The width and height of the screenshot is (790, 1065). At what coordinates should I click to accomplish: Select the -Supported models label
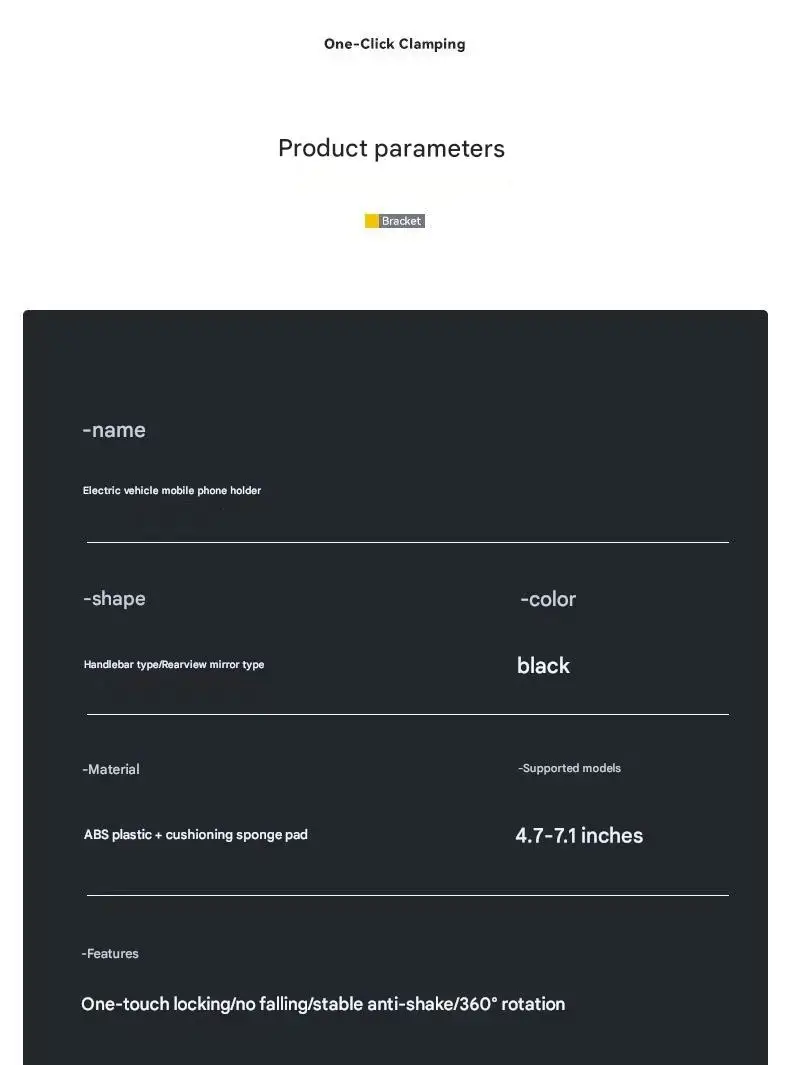click(x=570, y=769)
